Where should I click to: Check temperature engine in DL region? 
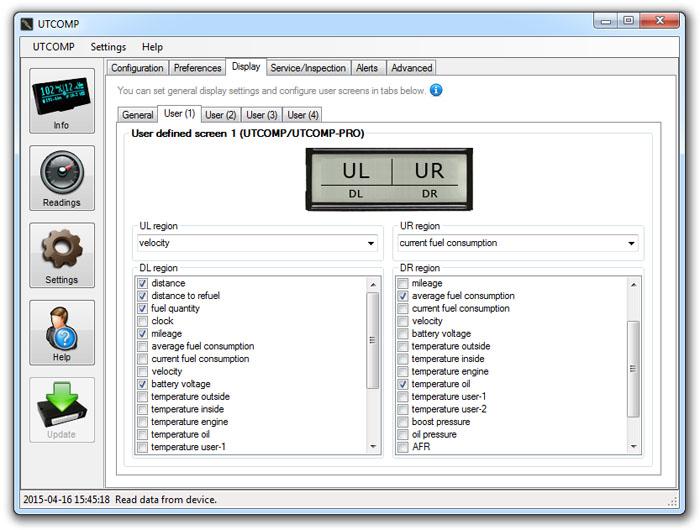(142, 422)
